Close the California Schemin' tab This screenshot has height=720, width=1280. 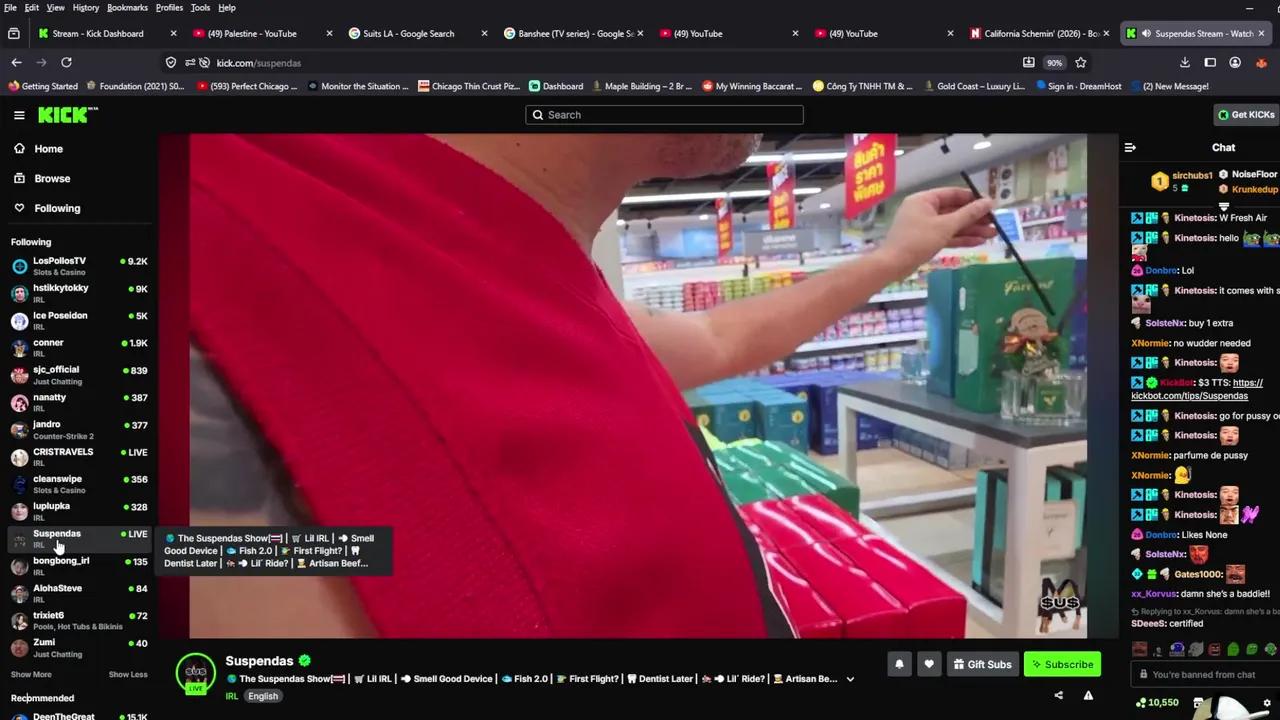tap(1106, 33)
